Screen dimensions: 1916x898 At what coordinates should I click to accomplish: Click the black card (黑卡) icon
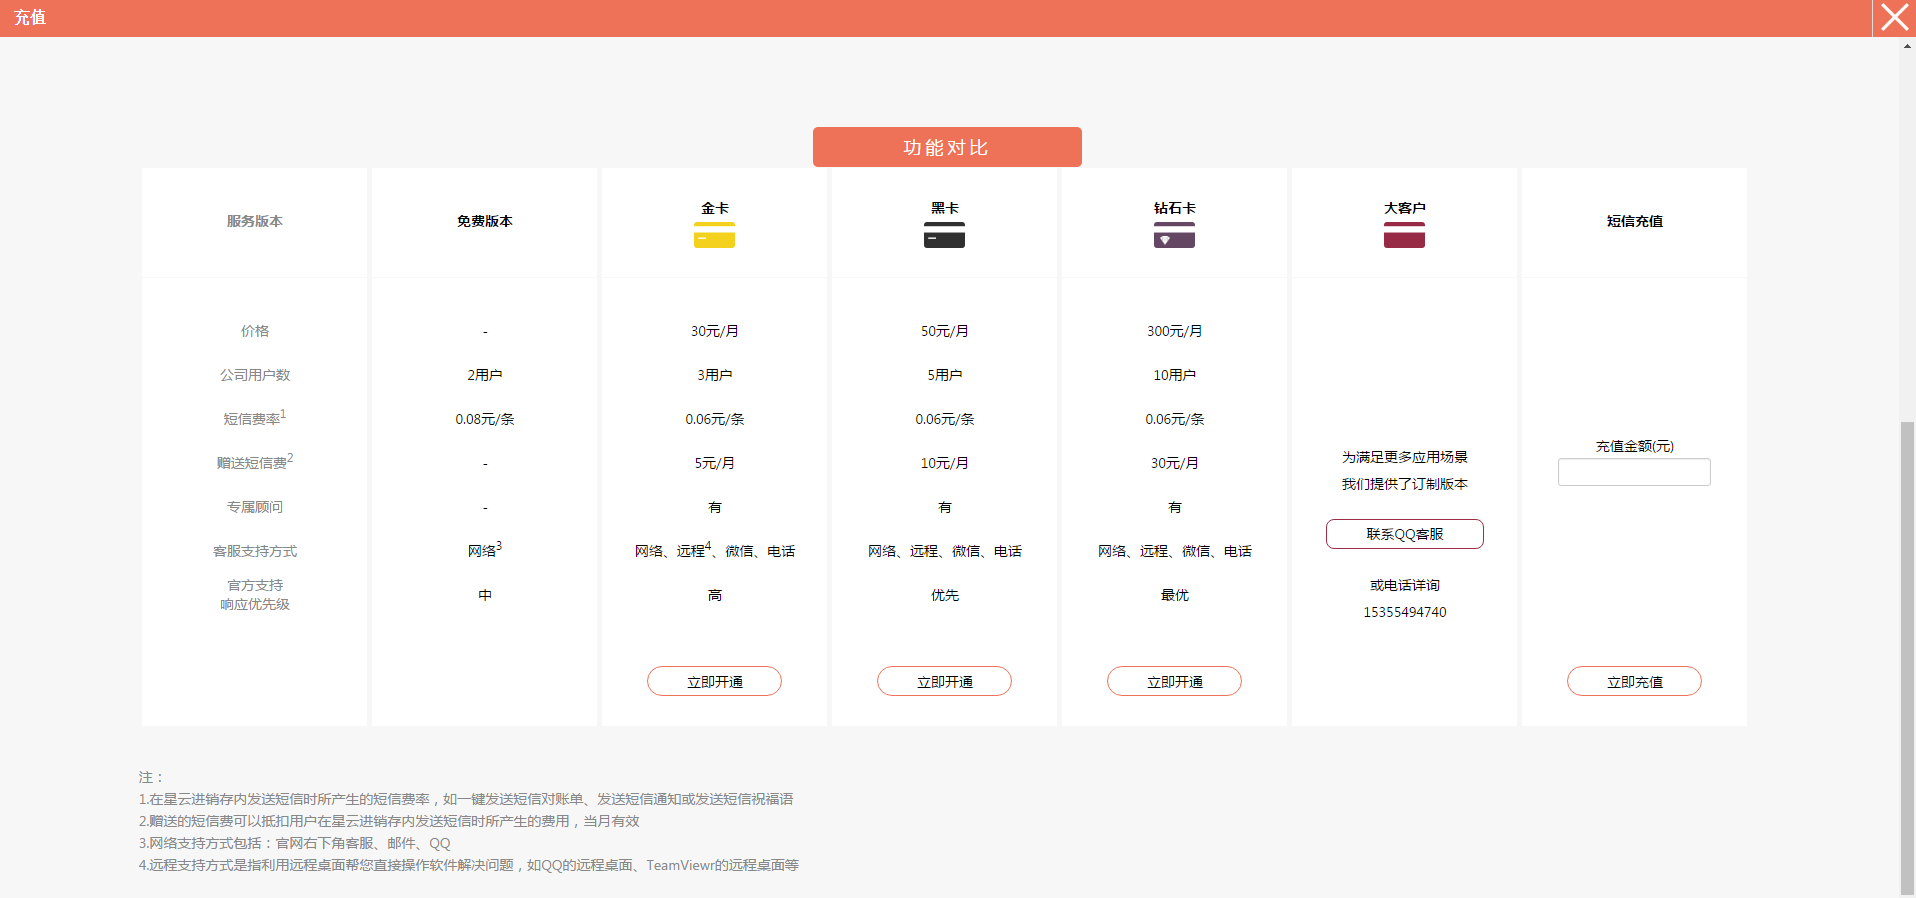[x=944, y=235]
